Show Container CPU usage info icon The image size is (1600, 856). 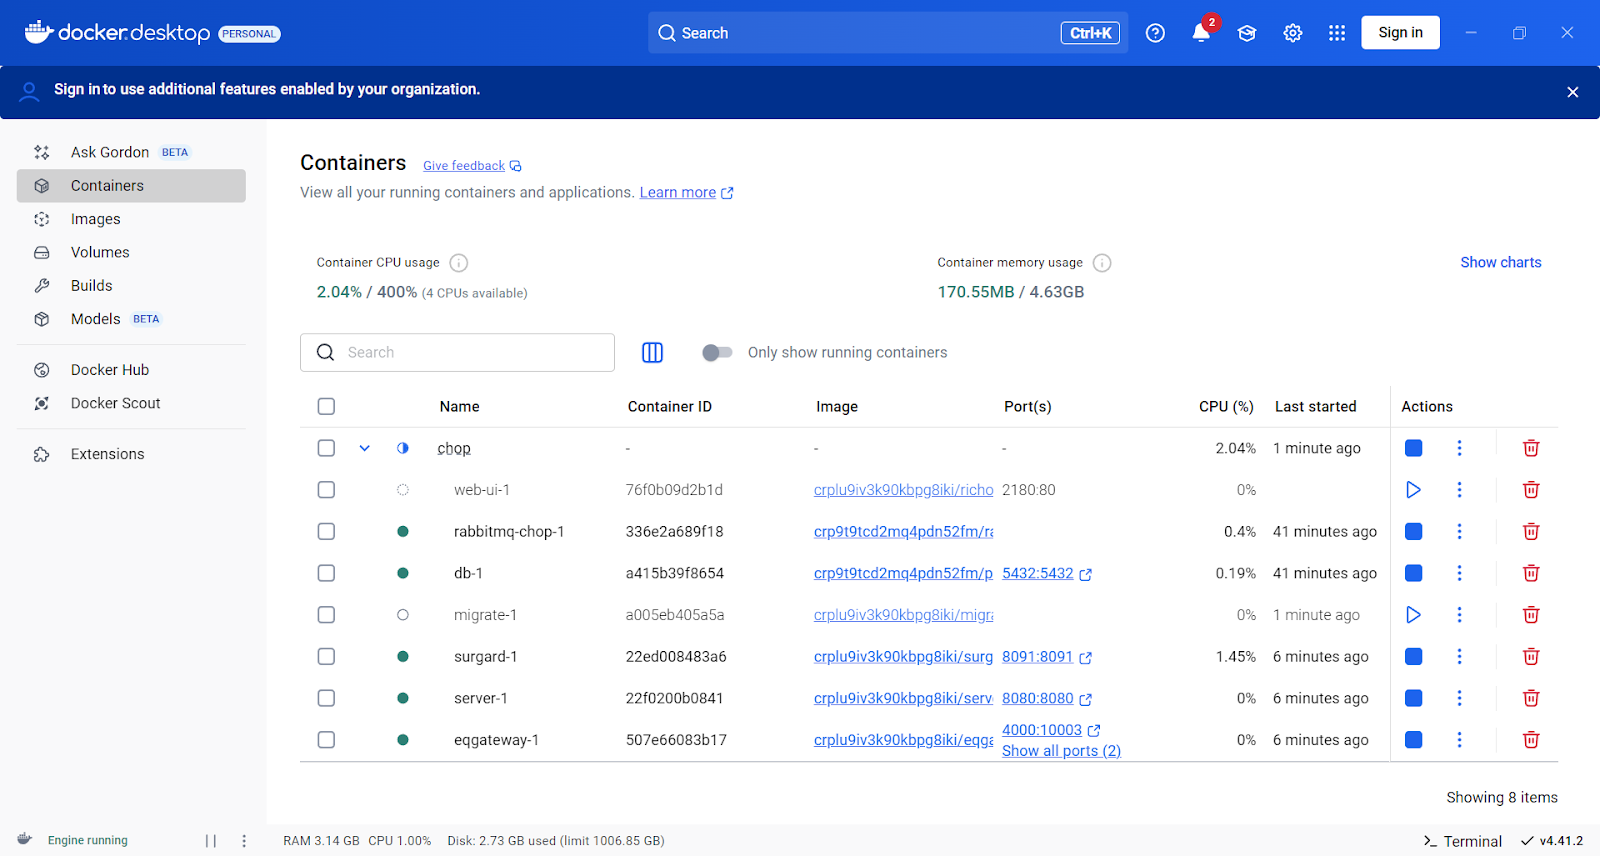(x=459, y=263)
